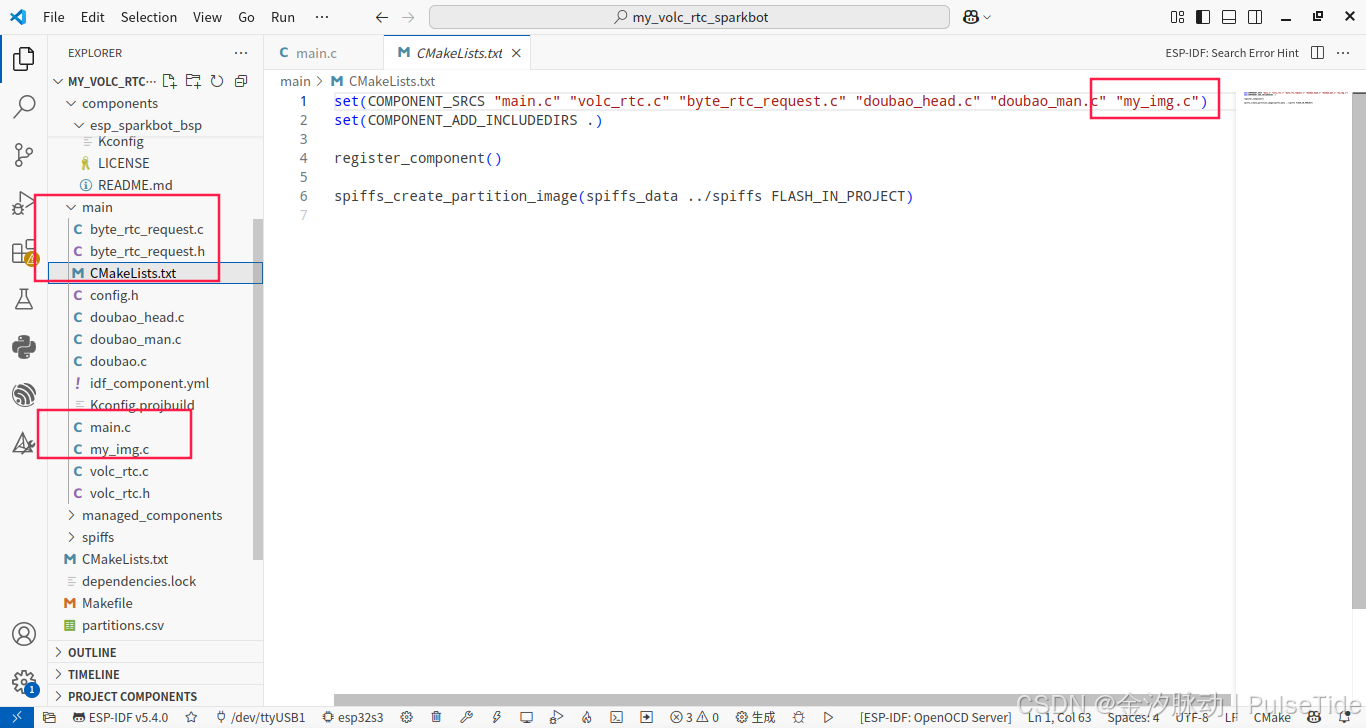
Task: Open the Accounts menu icon
Action: (24, 634)
